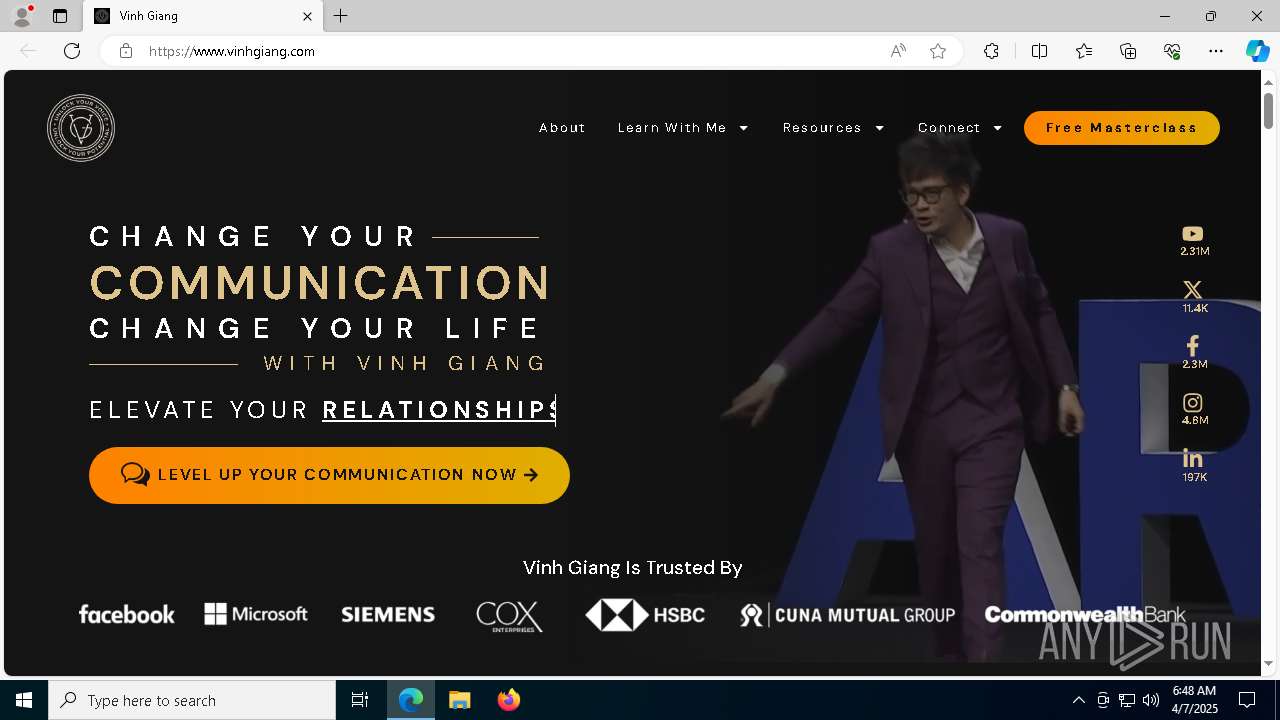Open the Instagram social icon
This screenshot has width=1280, height=720.
coord(1192,402)
